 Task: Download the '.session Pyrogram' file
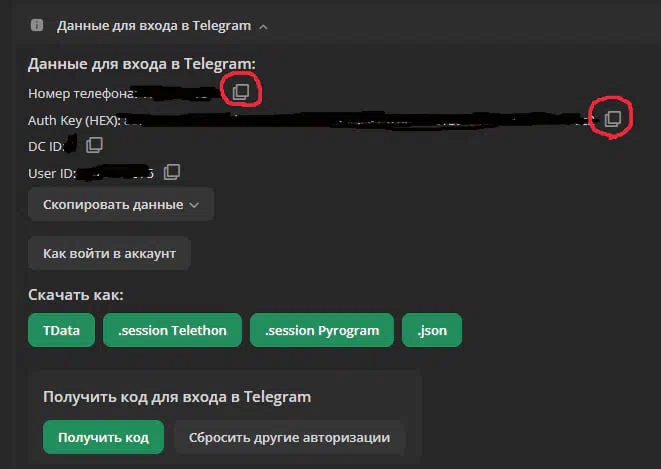coord(322,330)
